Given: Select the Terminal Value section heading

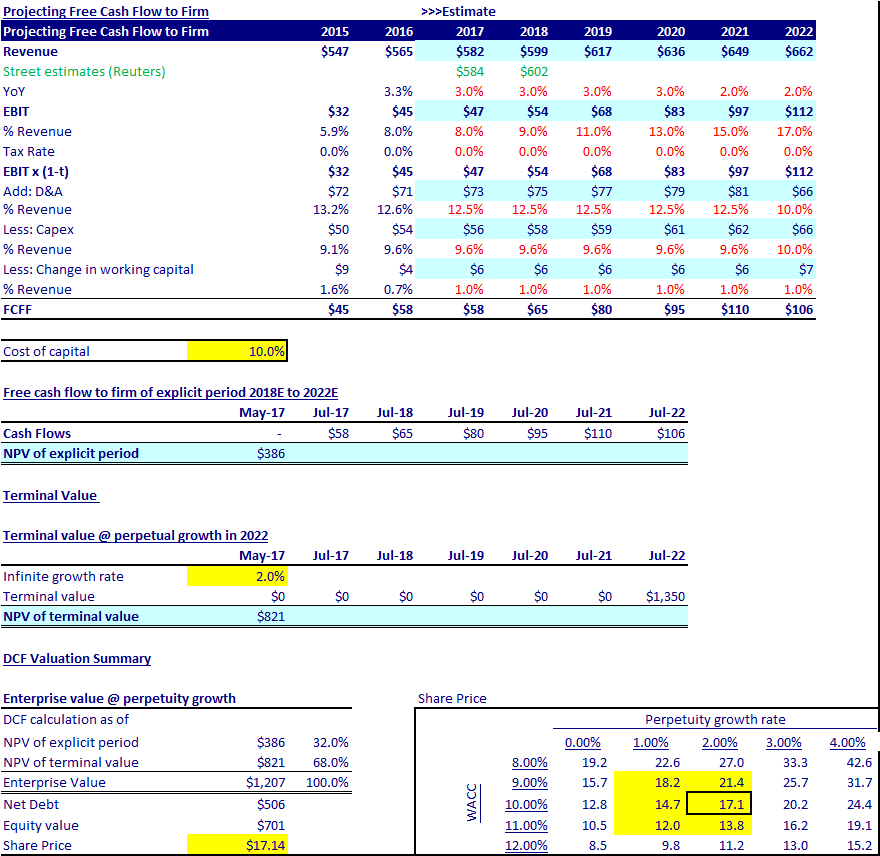Looking at the screenshot, I should (50, 495).
